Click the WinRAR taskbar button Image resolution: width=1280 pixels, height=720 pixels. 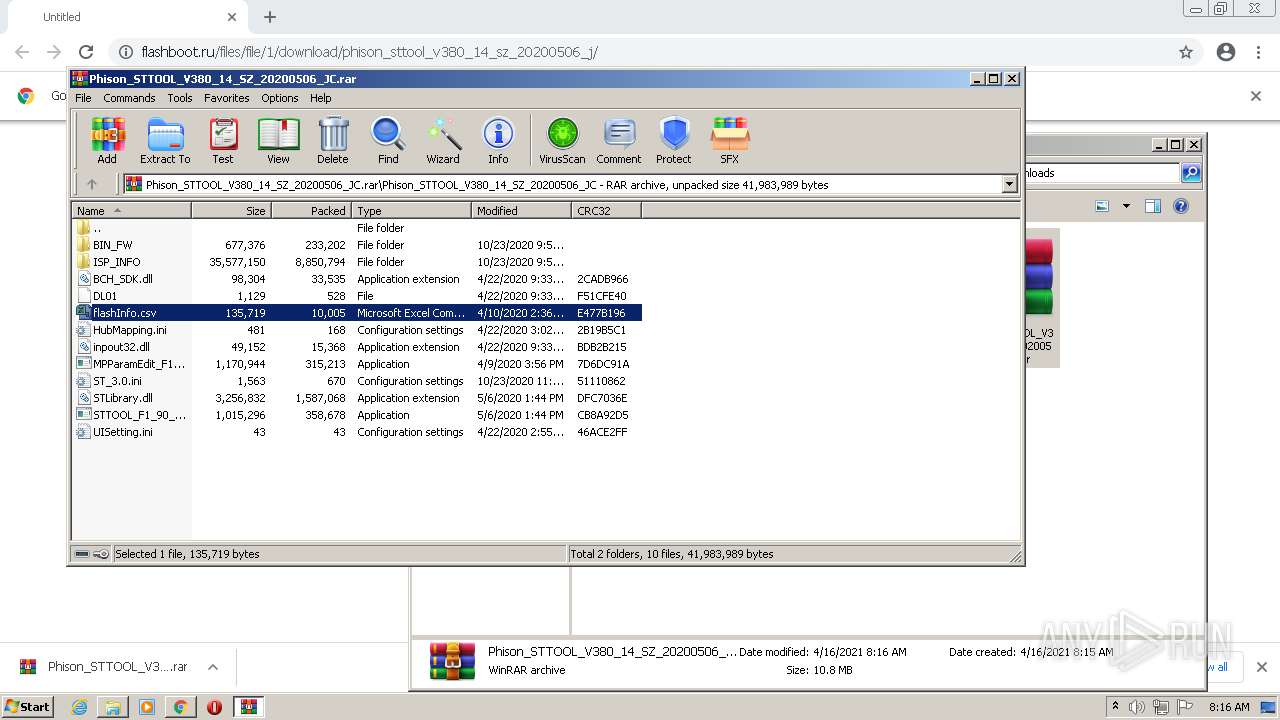click(x=249, y=707)
